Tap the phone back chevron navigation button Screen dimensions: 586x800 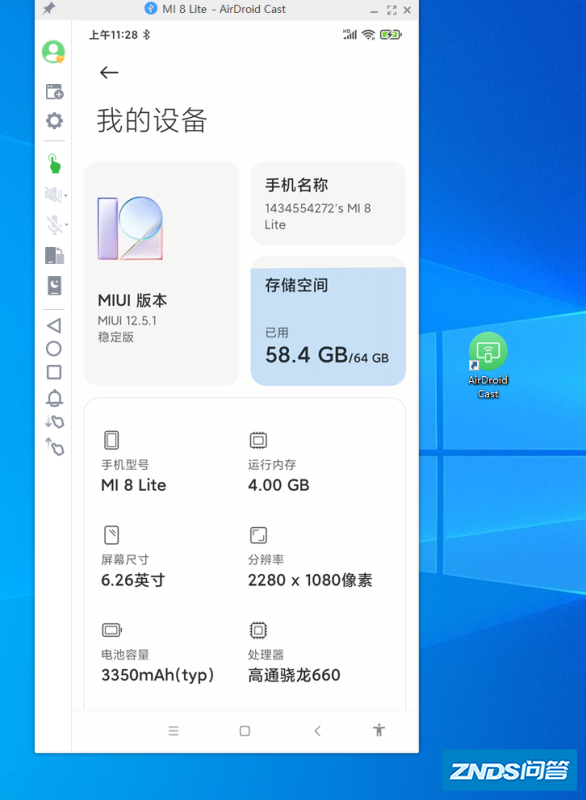[x=317, y=731]
